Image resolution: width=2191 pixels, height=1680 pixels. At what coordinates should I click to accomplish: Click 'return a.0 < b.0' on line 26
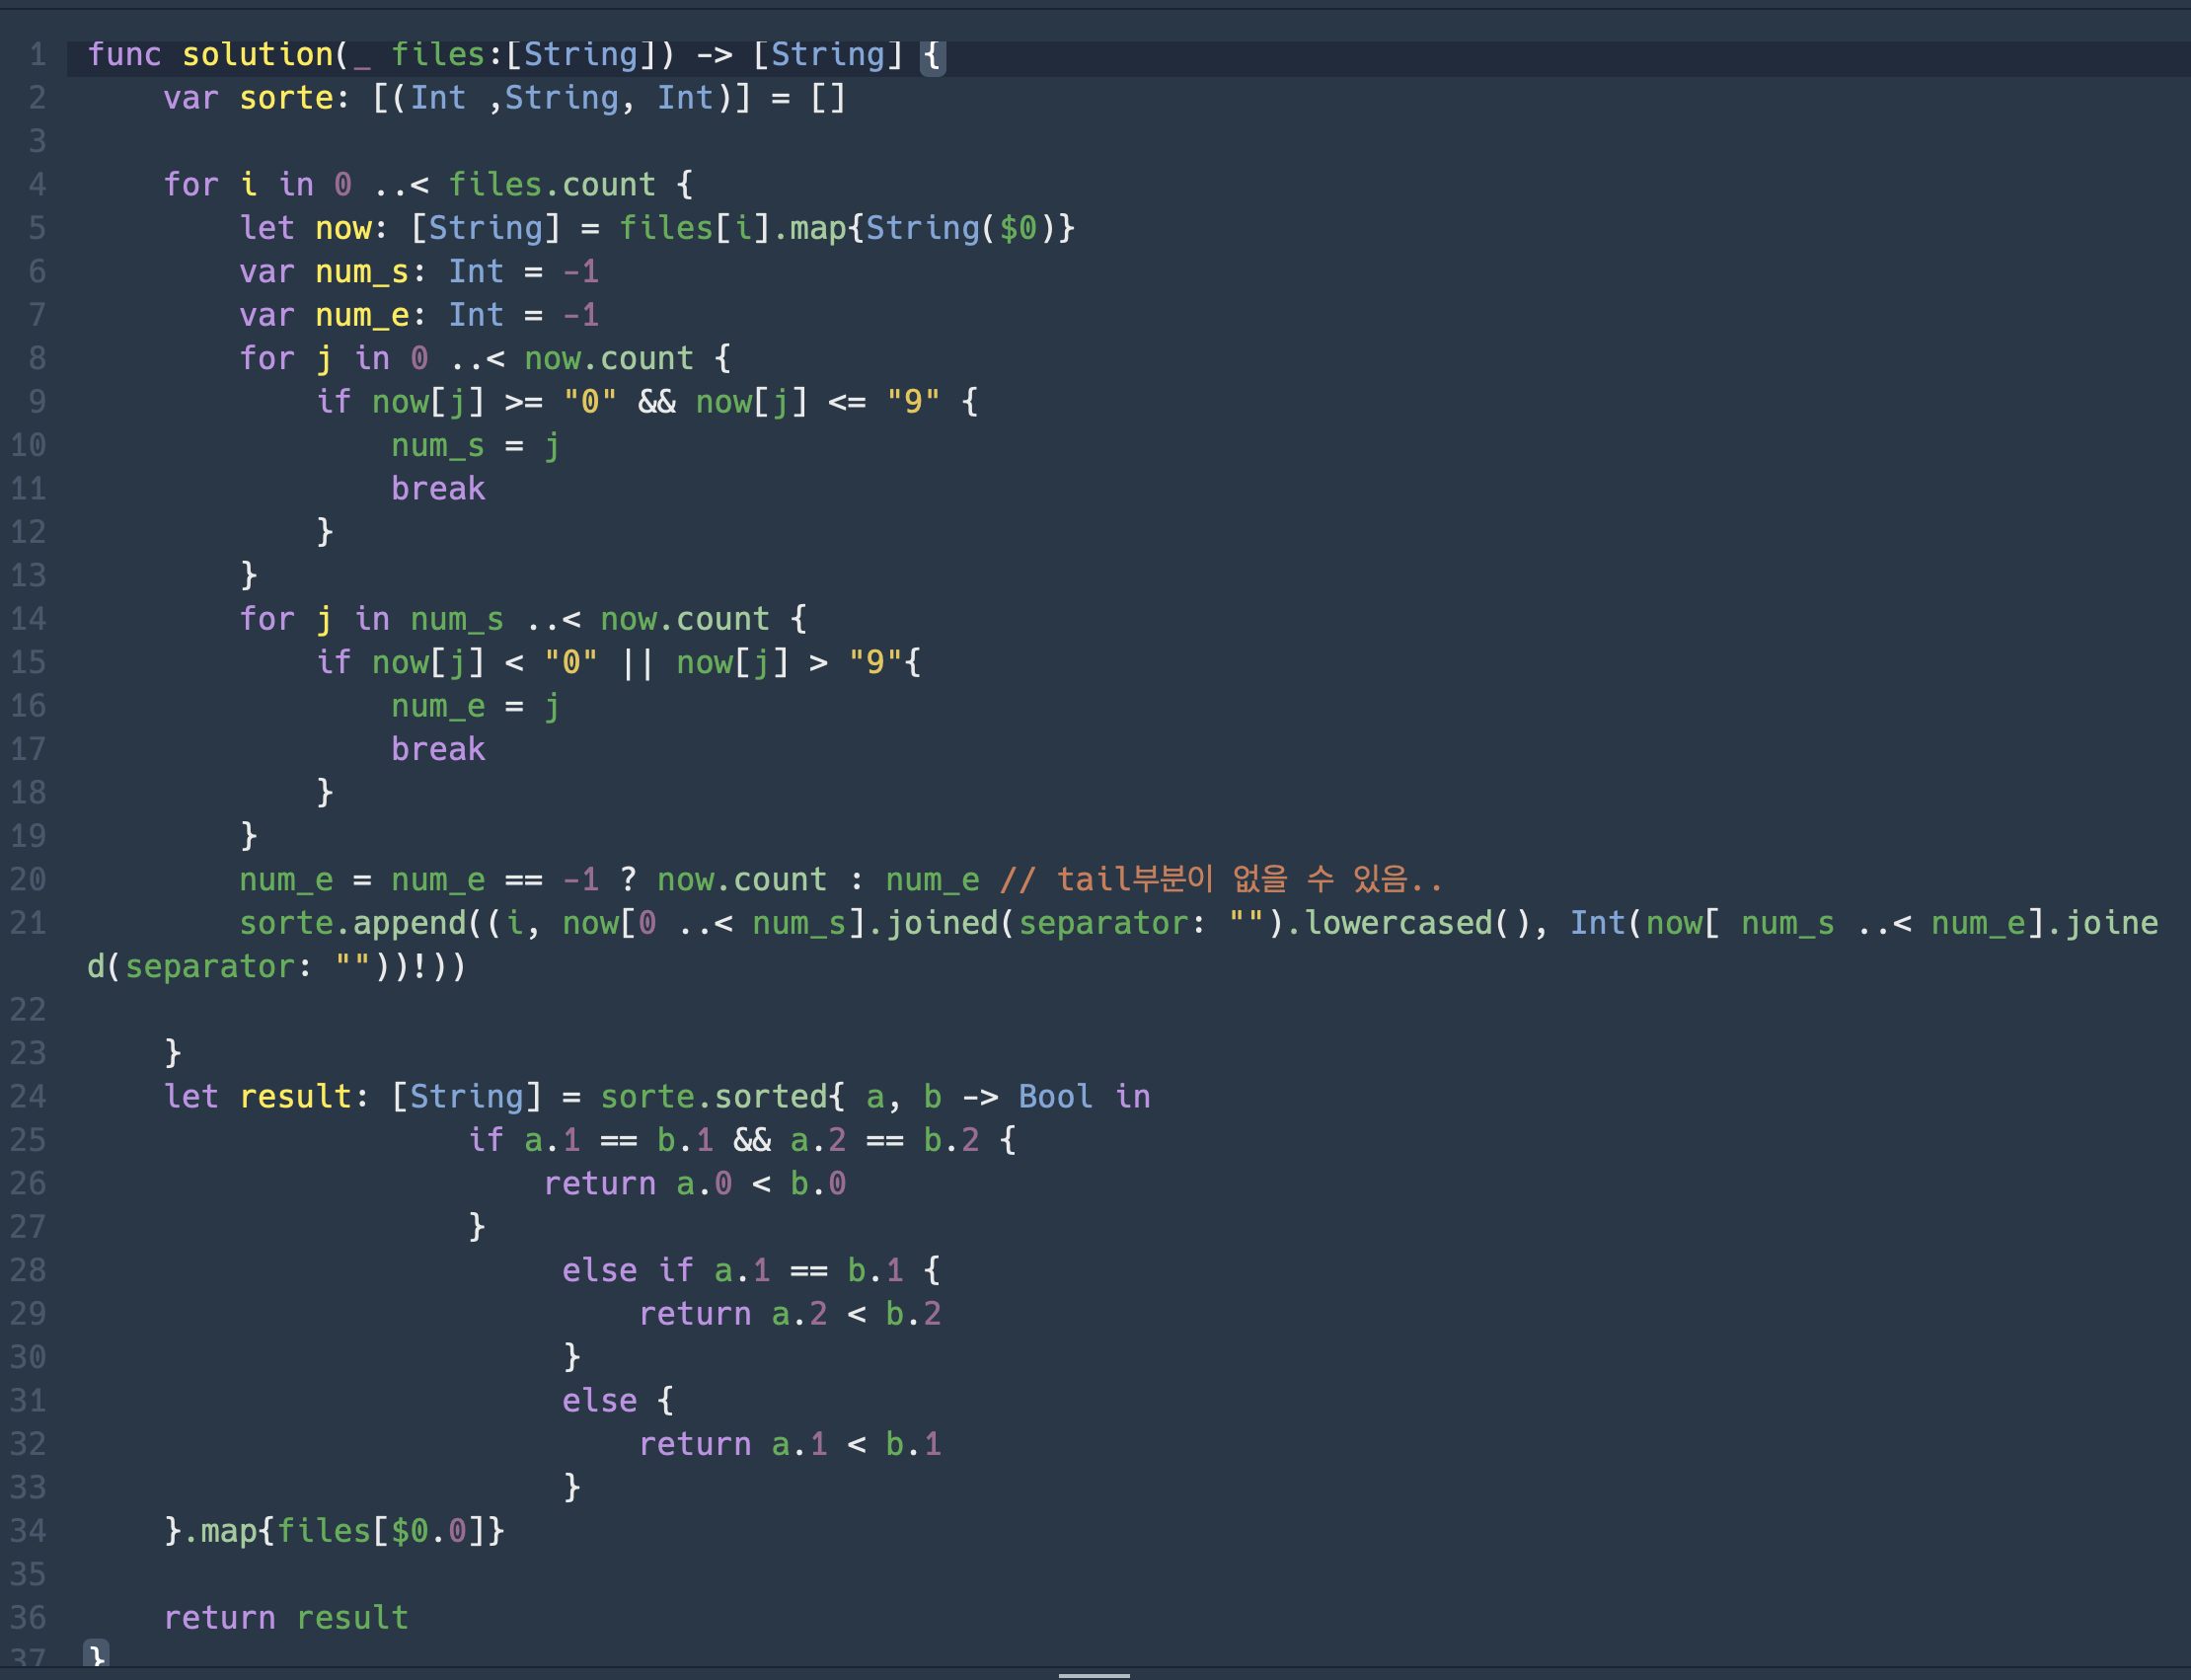point(695,1184)
